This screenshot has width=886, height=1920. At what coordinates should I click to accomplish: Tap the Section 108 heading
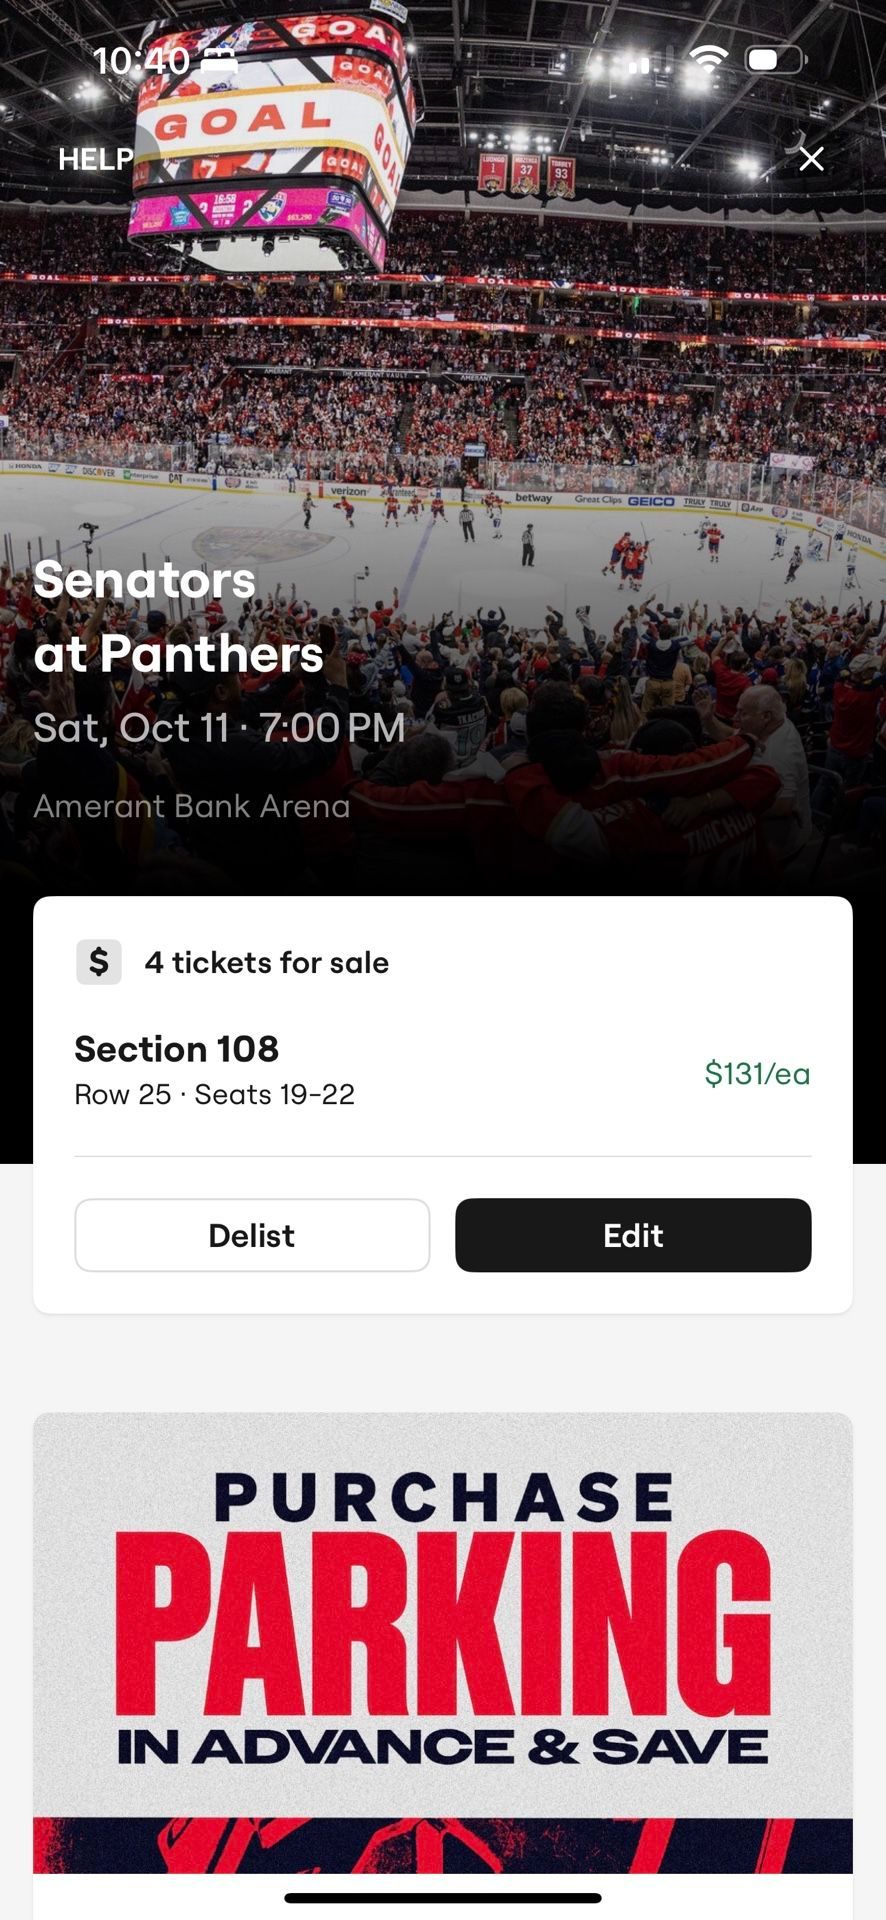[x=177, y=1049]
